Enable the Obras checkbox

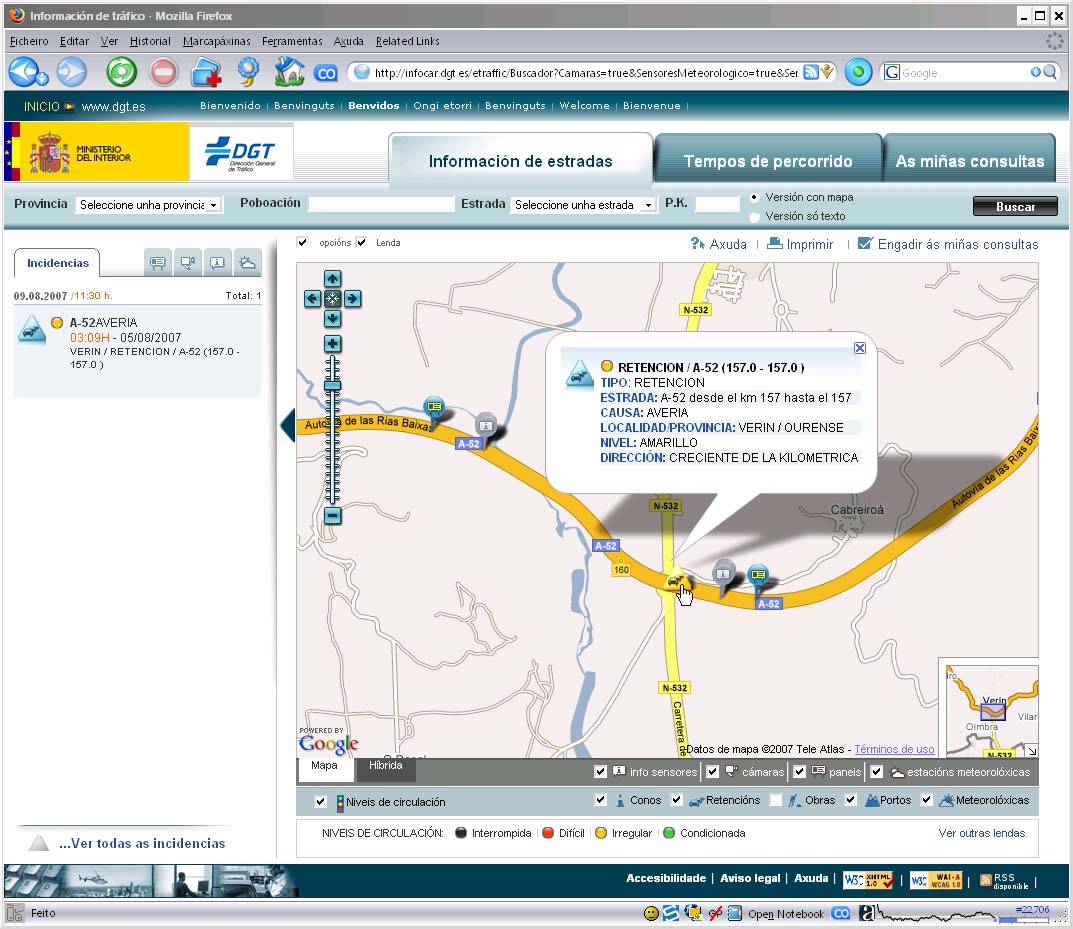click(776, 800)
